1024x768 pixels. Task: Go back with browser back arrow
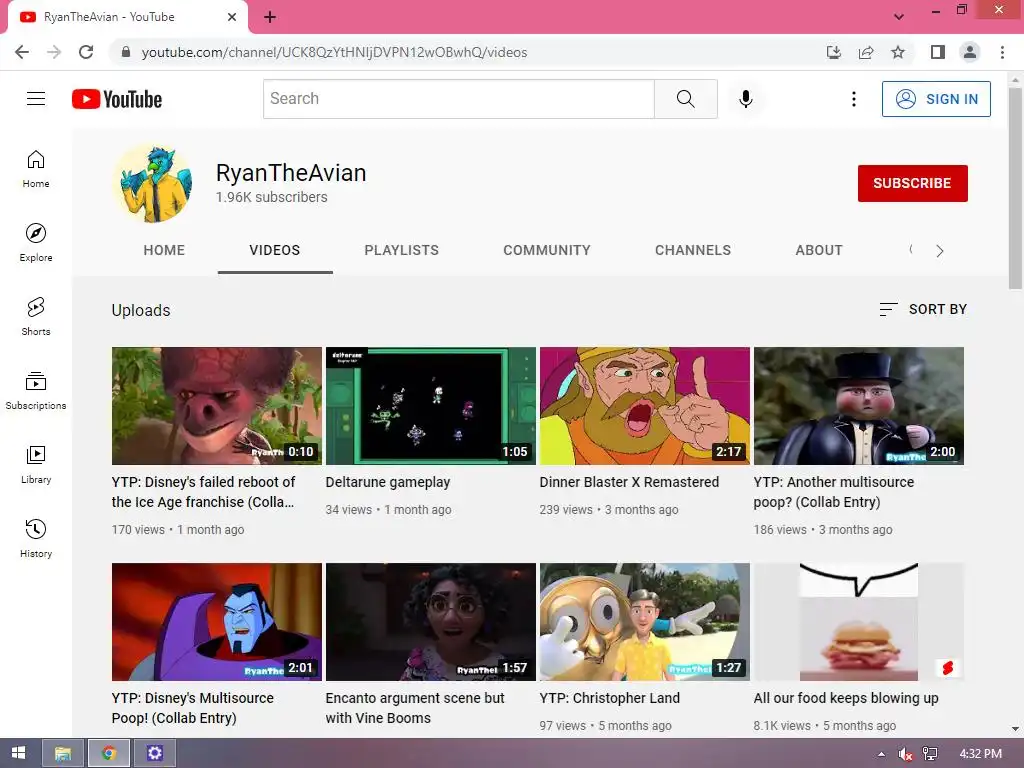22,52
